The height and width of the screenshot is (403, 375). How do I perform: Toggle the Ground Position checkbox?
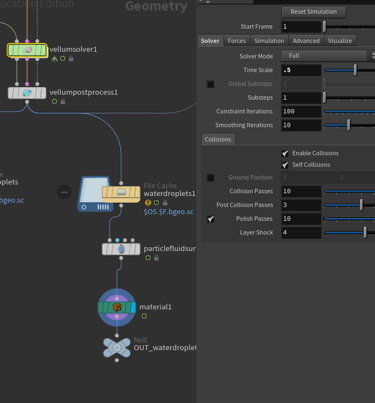point(211,178)
